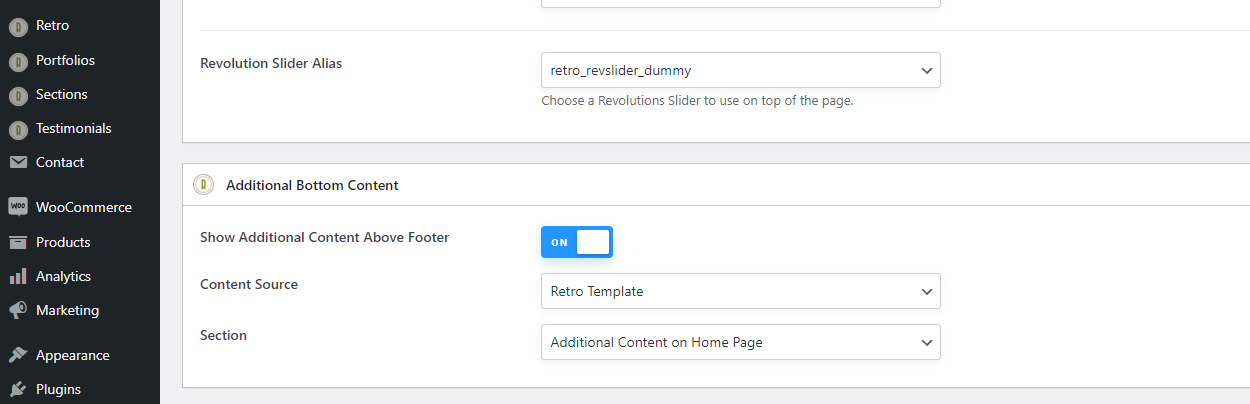Open the Content Source dropdown
The height and width of the screenshot is (404, 1250).
point(741,291)
